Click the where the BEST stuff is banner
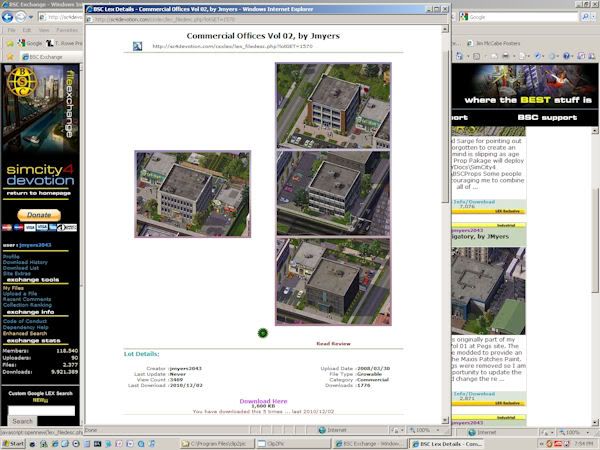The image size is (600, 450). (x=525, y=86)
